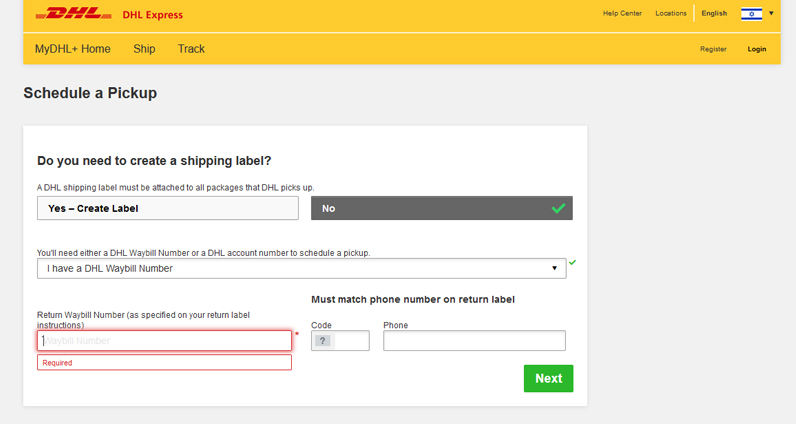Open the Track menu
This screenshot has width=796, height=424.
pyautogui.click(x=191, y=49)
